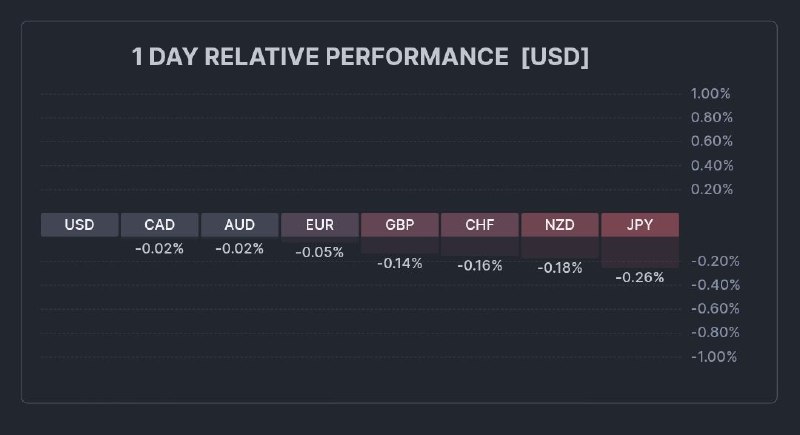Select the JPY currency bar

click(x=640, y=225)
